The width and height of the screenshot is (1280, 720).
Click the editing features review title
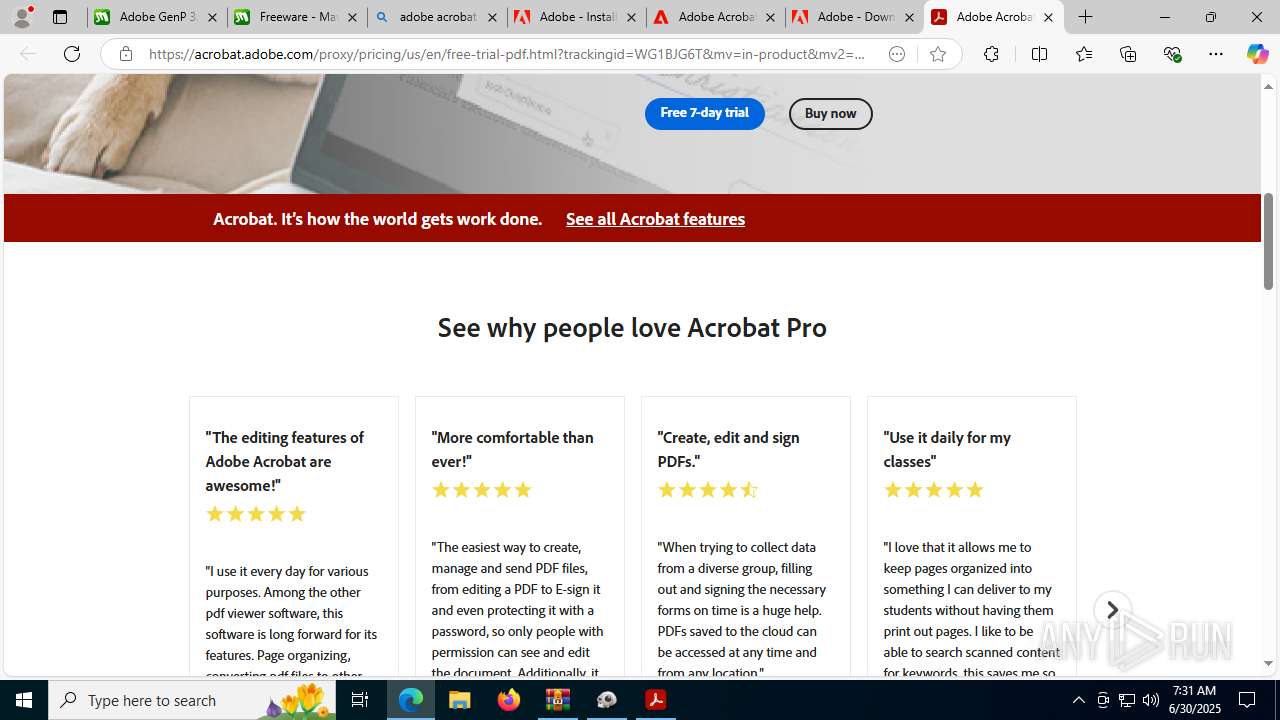(285, 461)
